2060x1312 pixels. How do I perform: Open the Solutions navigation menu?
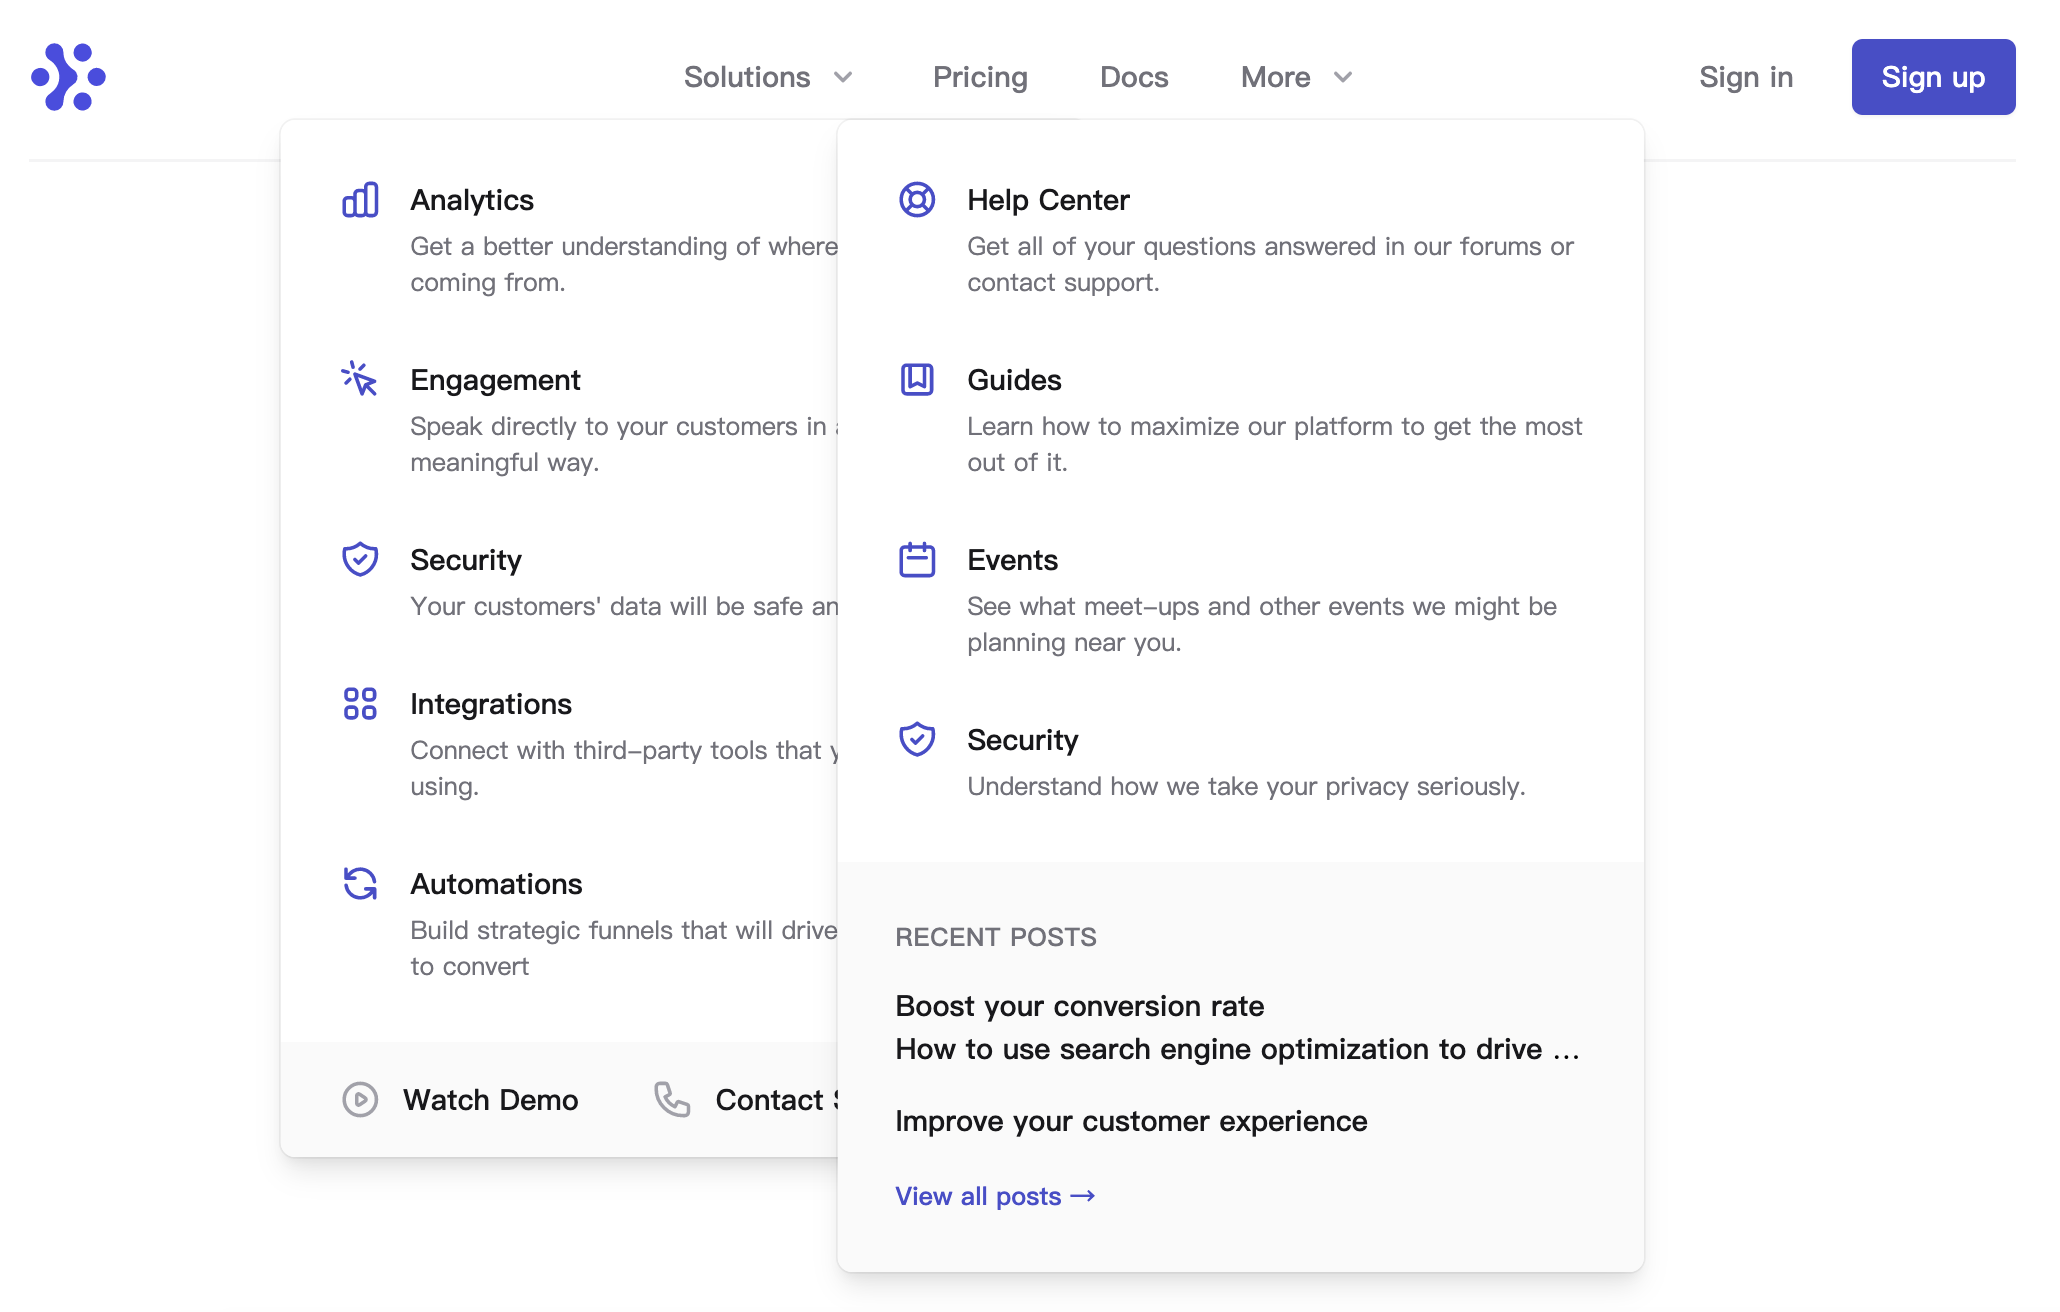(x=747, y=77)
